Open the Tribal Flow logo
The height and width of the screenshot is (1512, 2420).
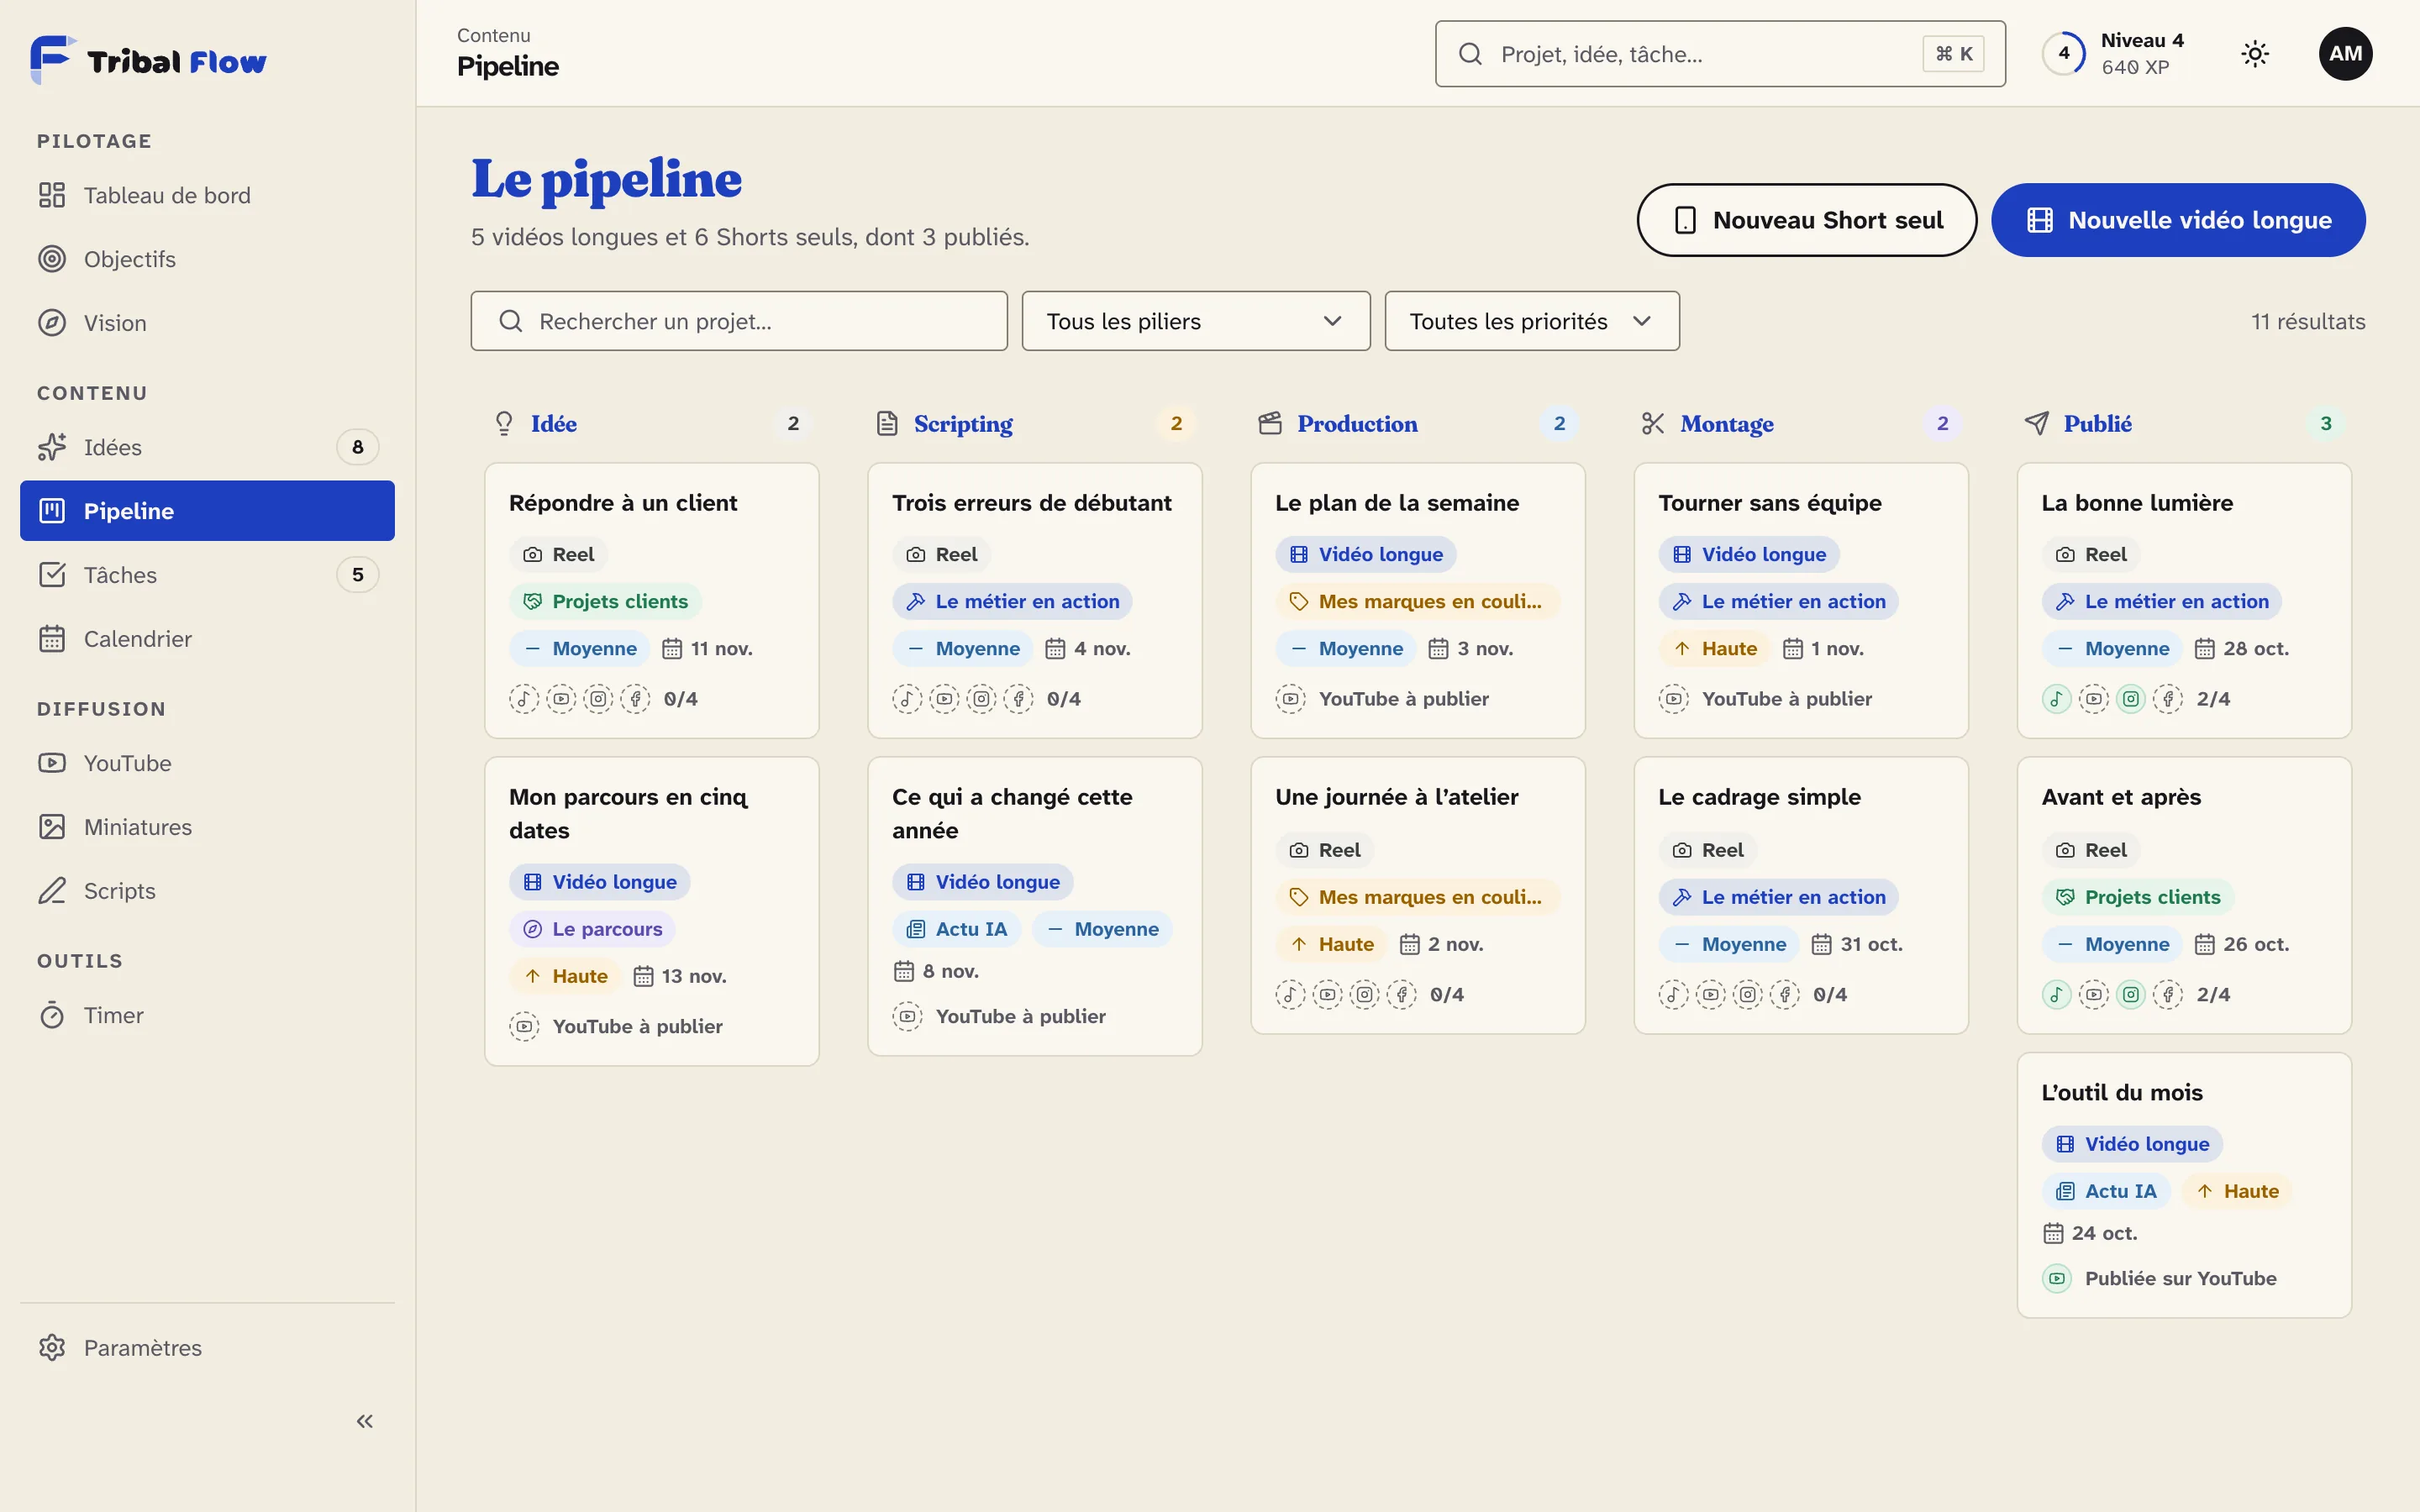point(149,60)
